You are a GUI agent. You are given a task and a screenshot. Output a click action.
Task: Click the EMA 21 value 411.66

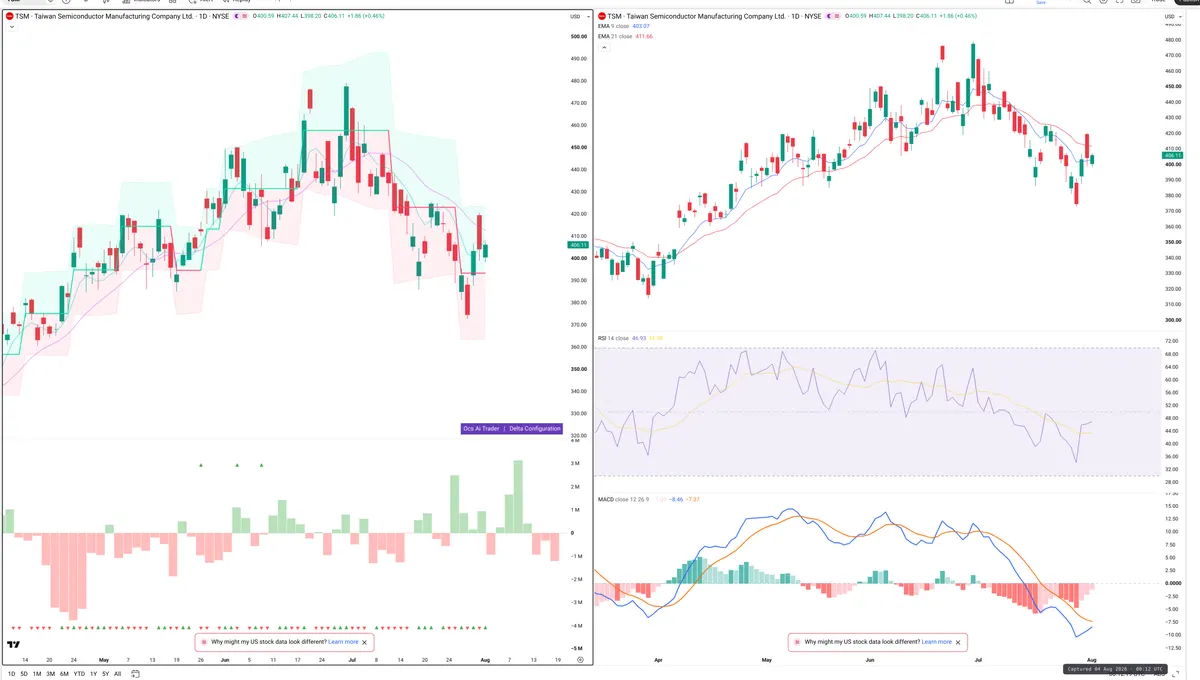click(x=644, y=36)
